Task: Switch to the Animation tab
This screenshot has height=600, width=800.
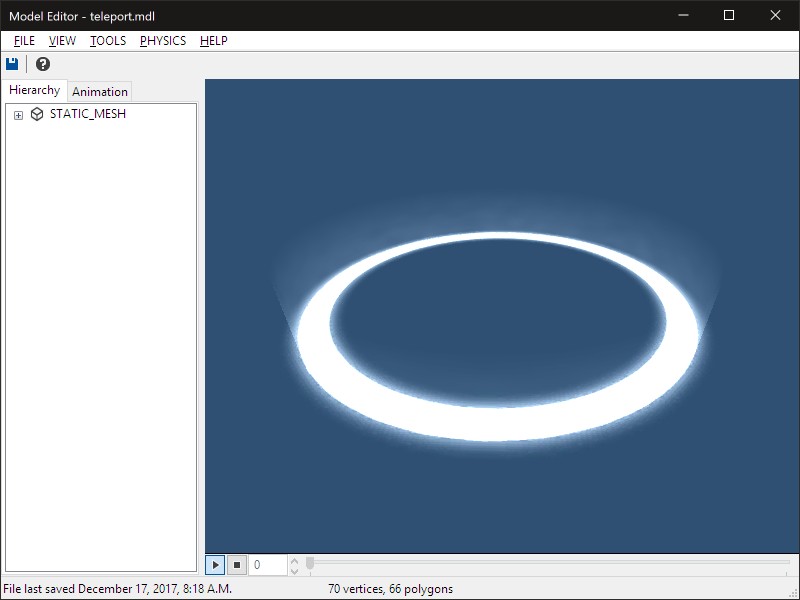Action: point(100,91)
